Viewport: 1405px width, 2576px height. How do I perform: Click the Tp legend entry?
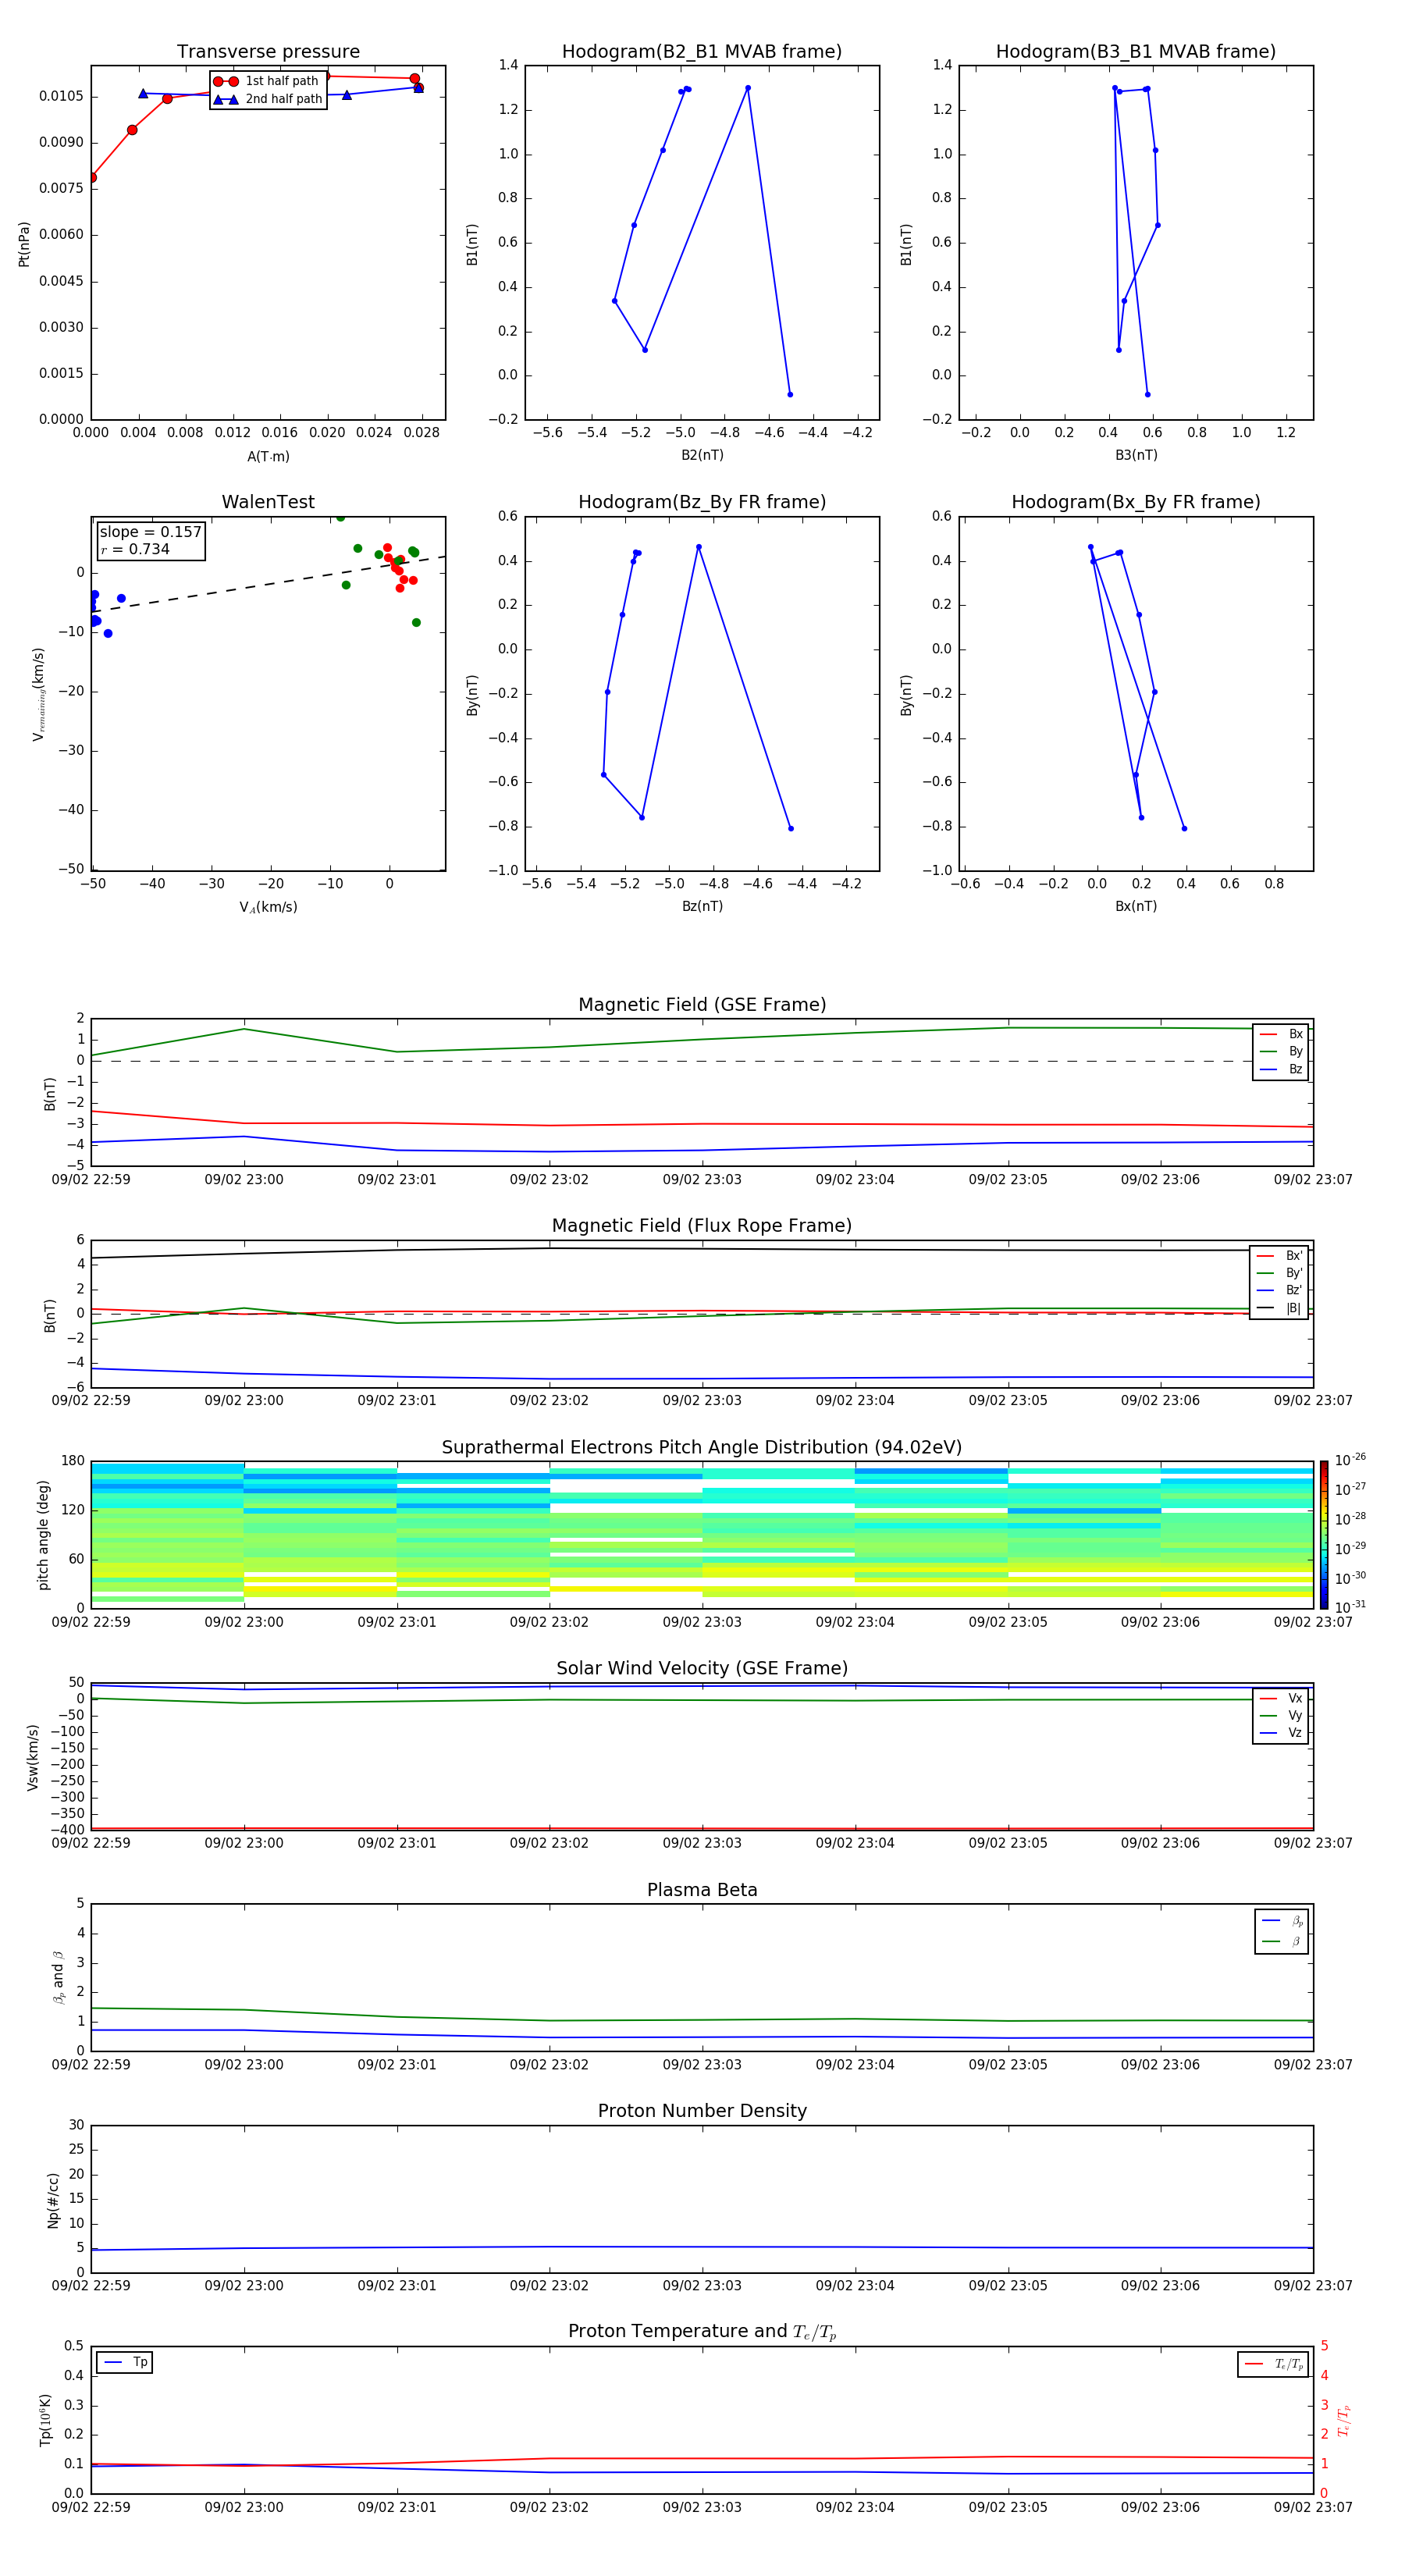pos(125,2362)
